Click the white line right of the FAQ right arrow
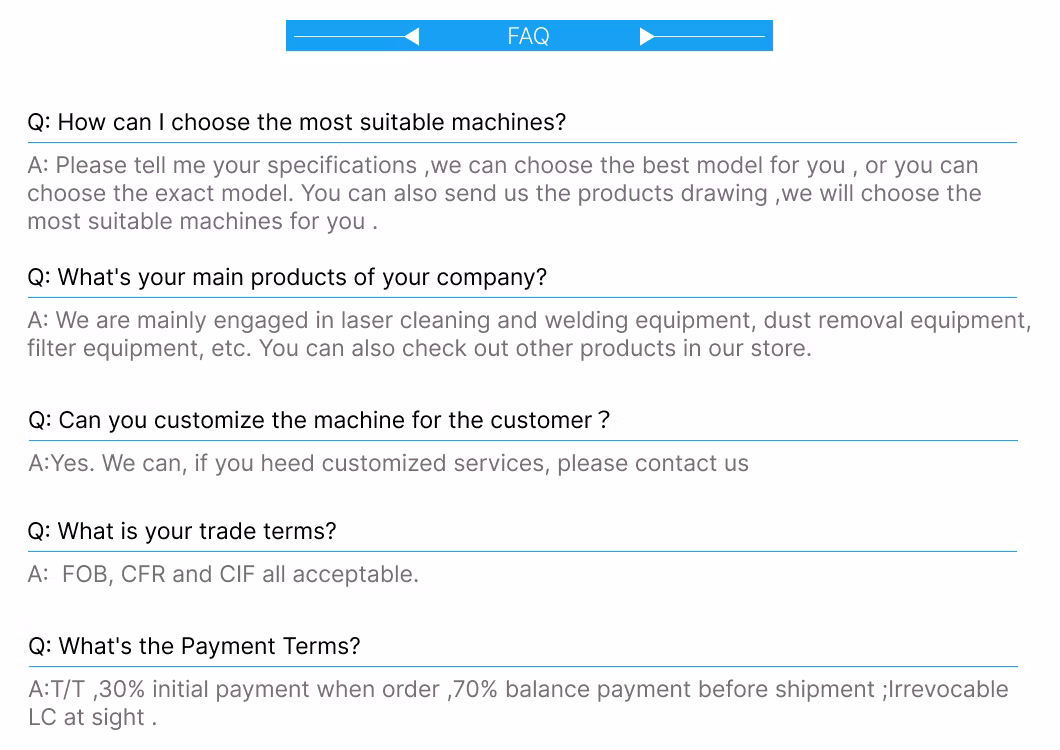This screenshot has width=1060, height=750. click(710, 37)
